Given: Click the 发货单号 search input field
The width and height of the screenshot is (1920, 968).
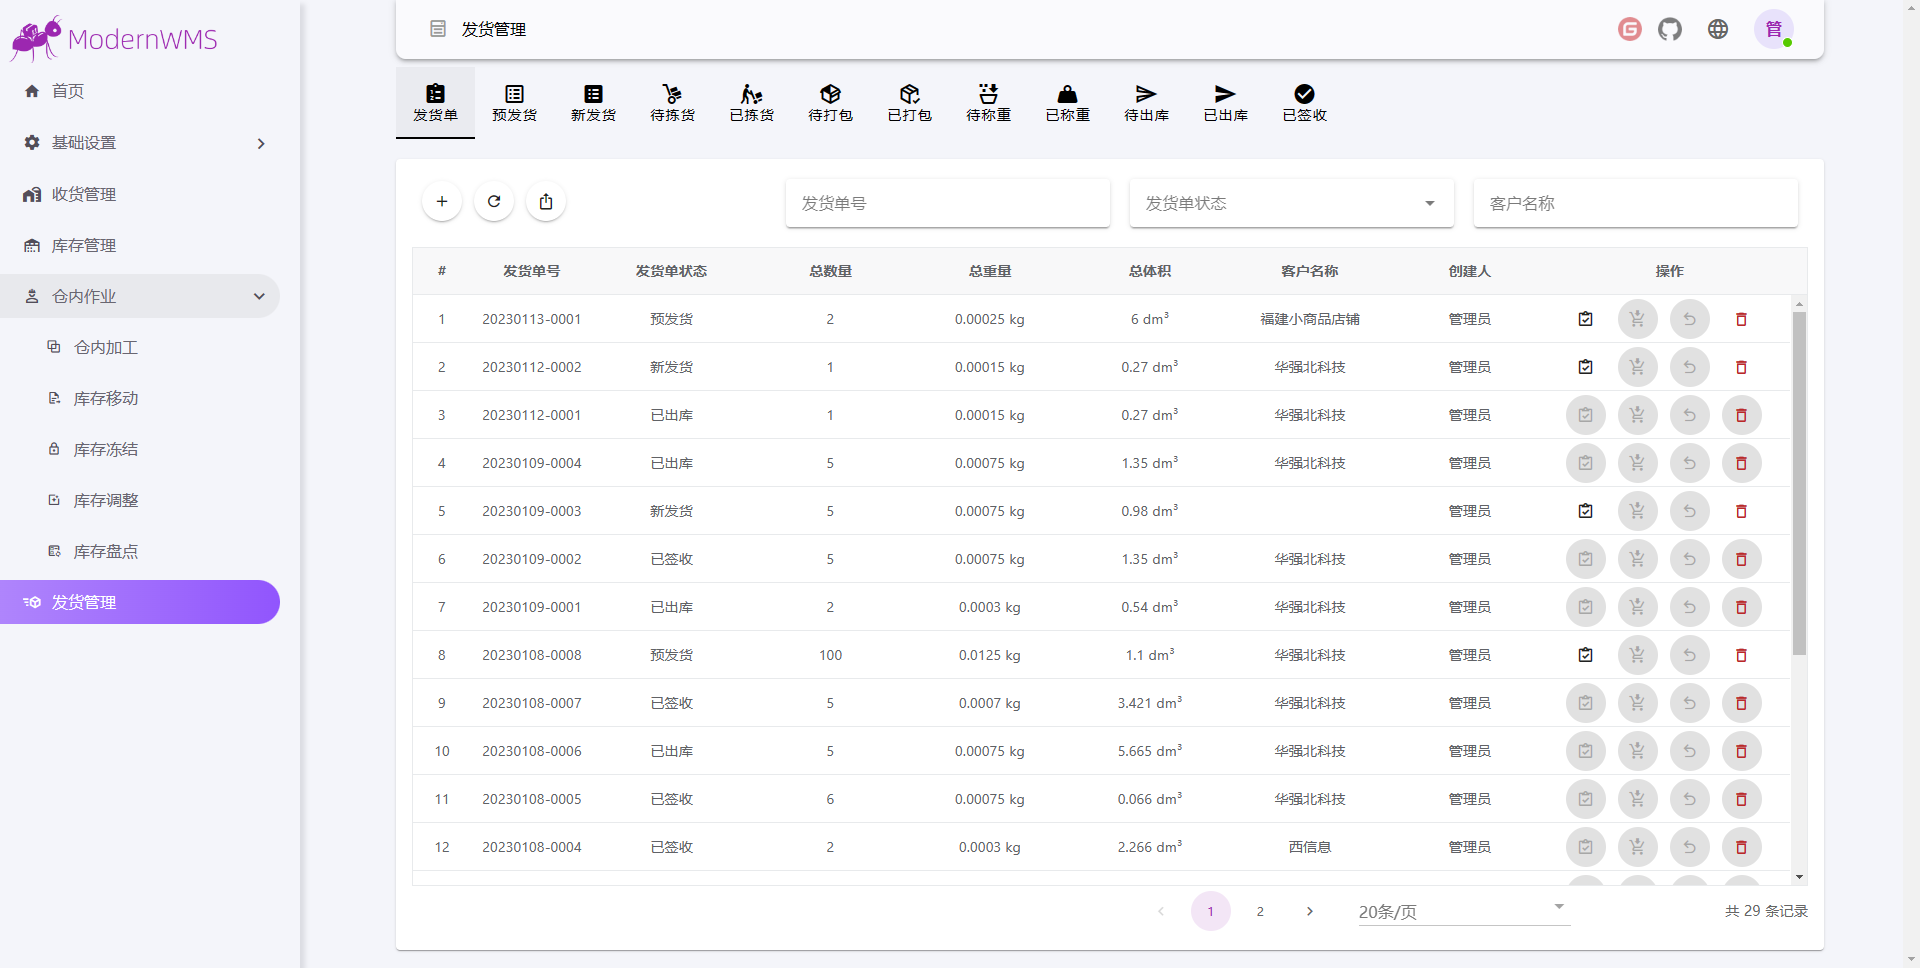Looking at the screenshot, I should [x=947, y=203].
